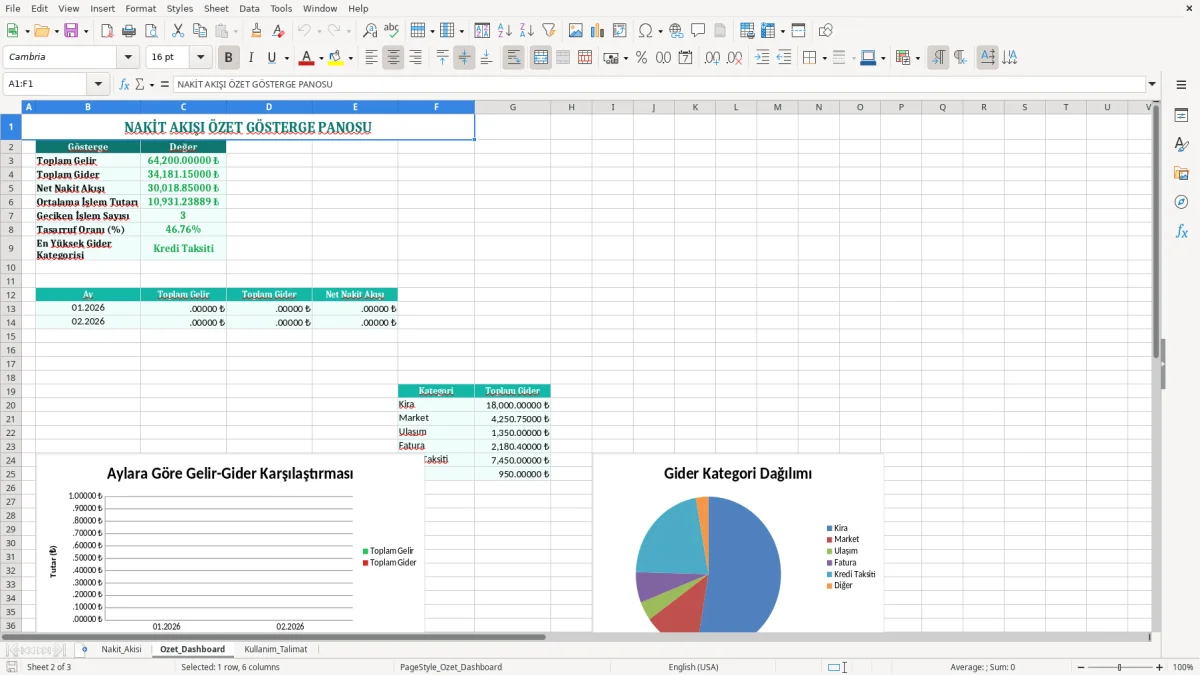Save the spreadsheet with the floppy disk icon
Viewport: 1200px width, 675px height.
click(x=71, y=31)
